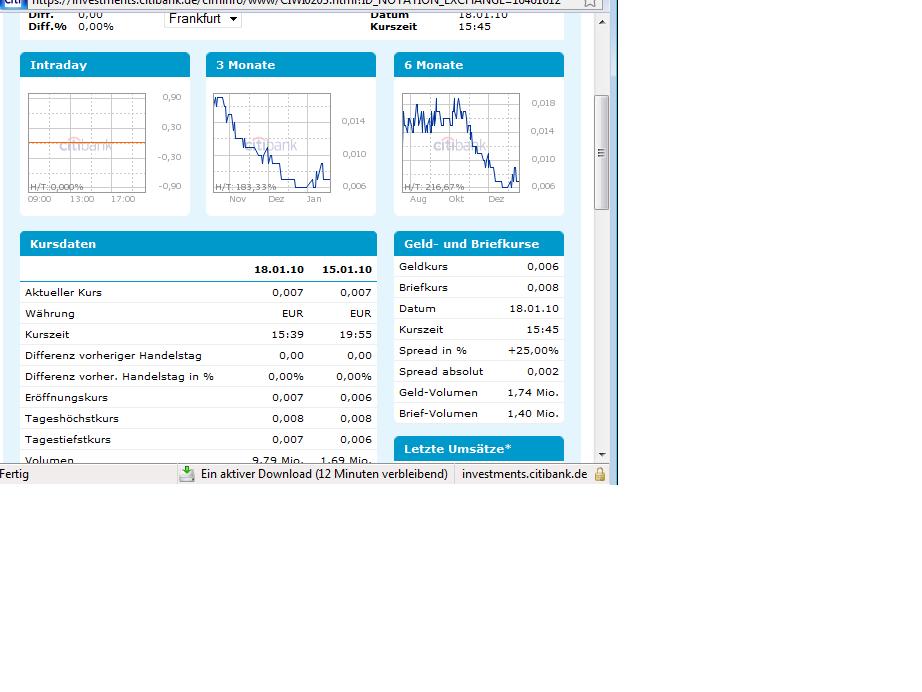Click Spread in % value +25,00%

(533, 350)
